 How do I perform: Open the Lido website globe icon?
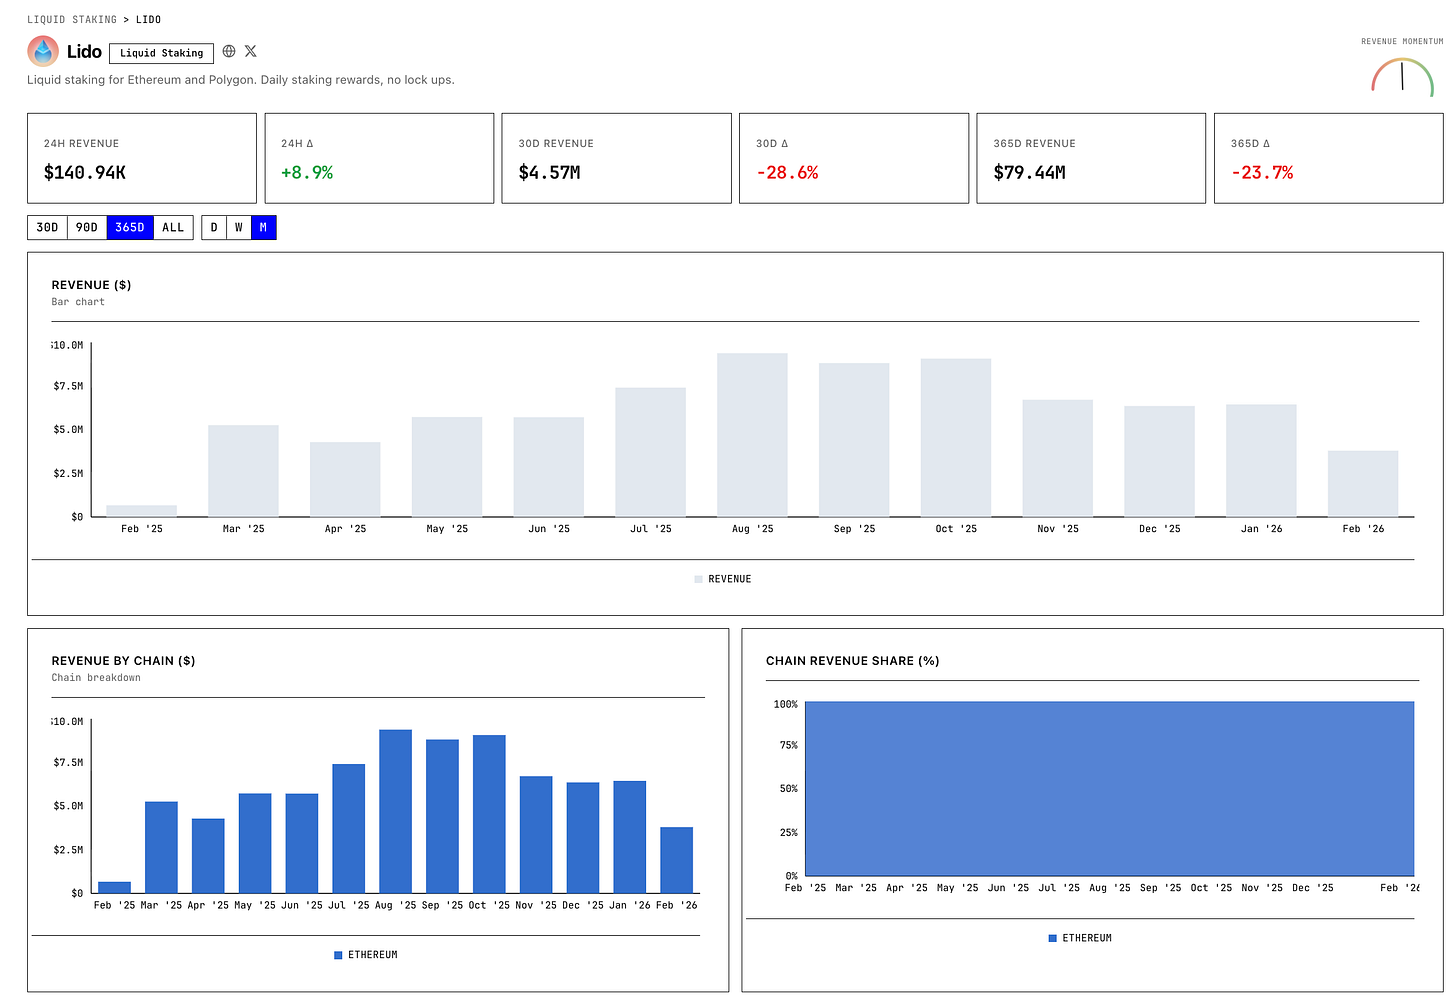229,51
